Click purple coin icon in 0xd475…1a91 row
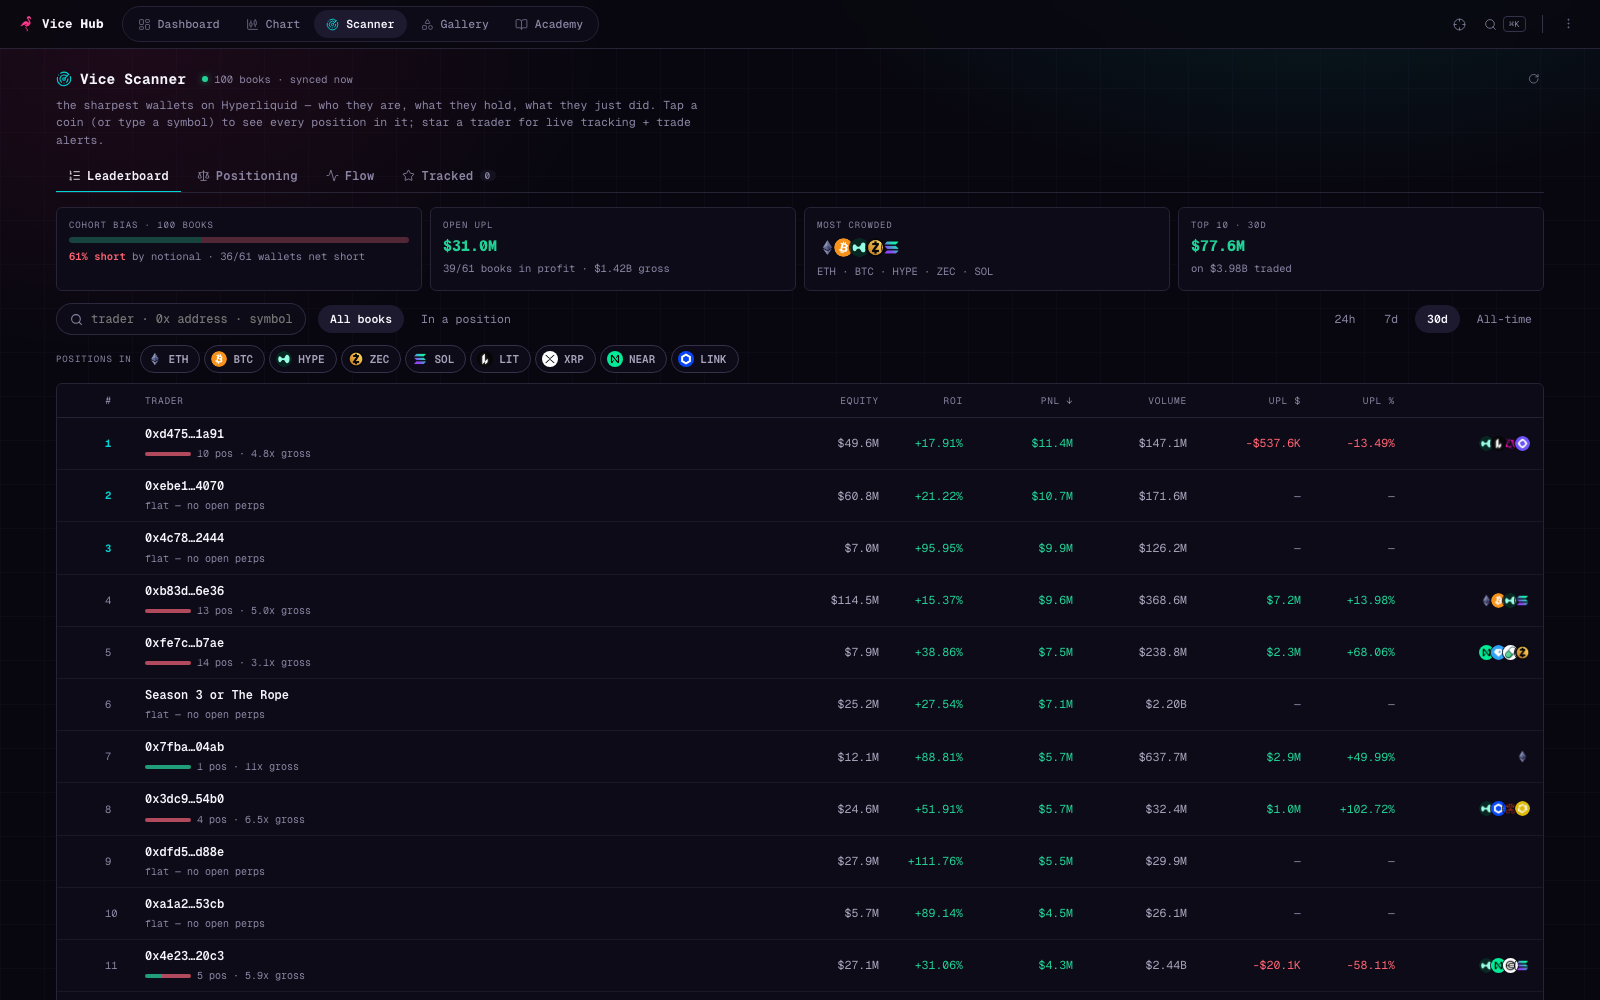Viewport: 1600px width, 1000px height. point(1522,443)
